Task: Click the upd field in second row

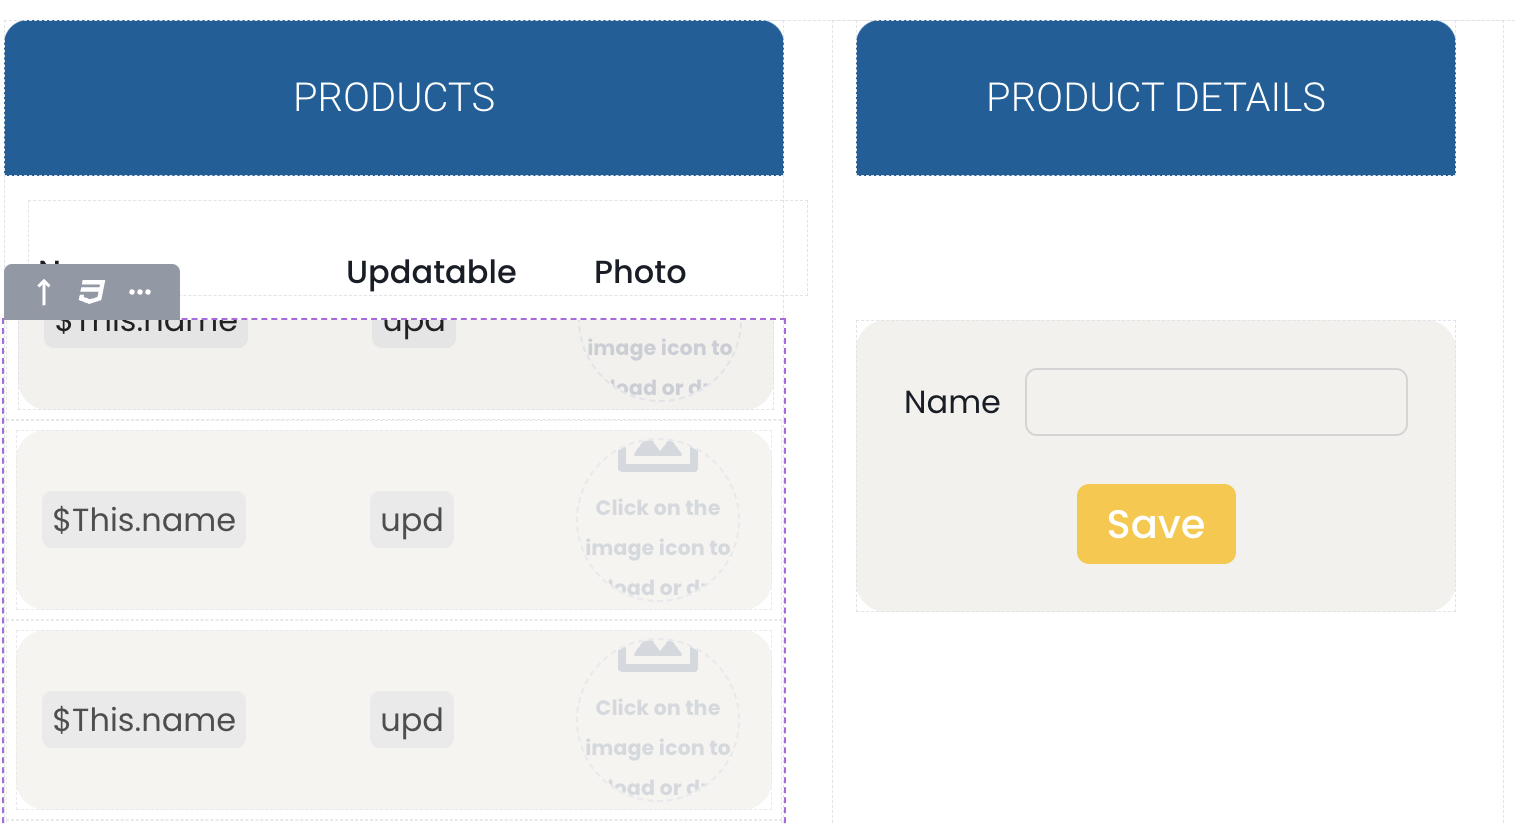Action: (x=412, y=520)
